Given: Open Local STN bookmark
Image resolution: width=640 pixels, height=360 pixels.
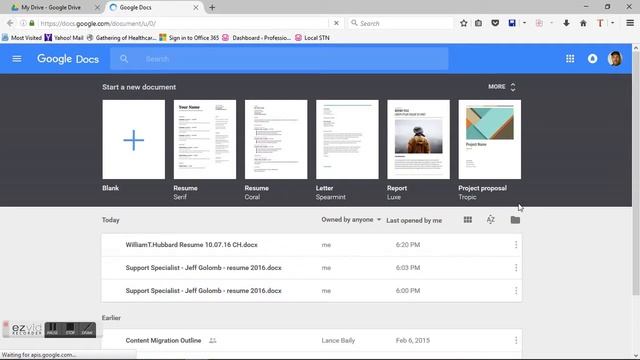Looking at the screenshot, I should (312, 38).
